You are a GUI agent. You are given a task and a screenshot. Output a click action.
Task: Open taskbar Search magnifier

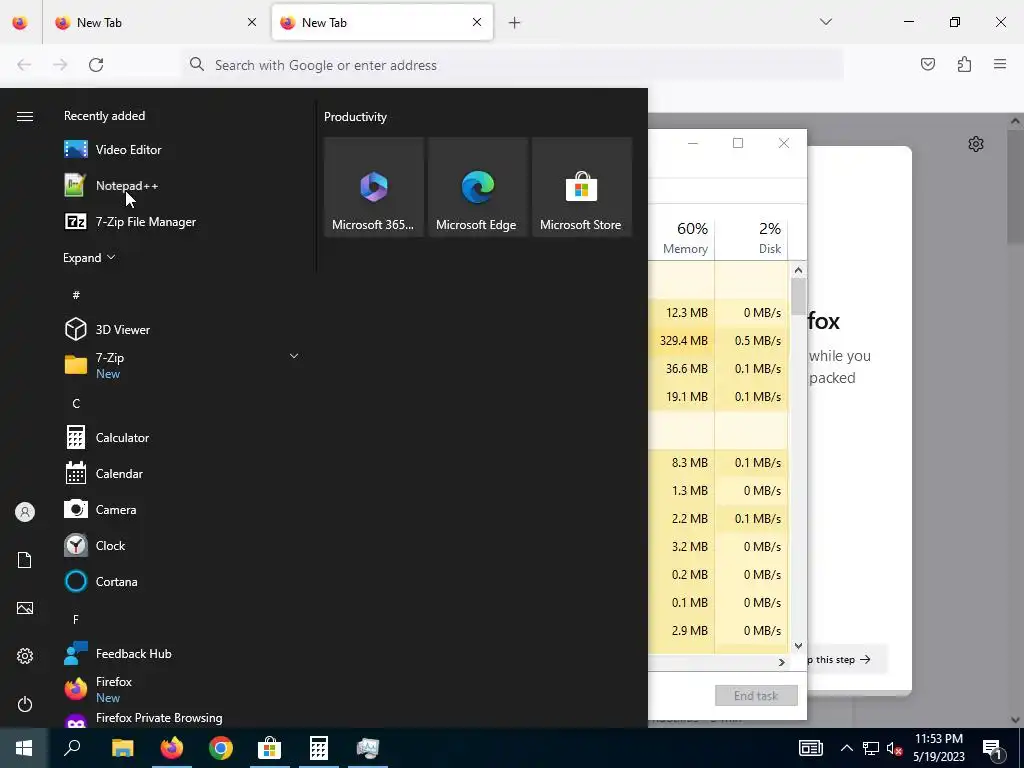point(72,748)
